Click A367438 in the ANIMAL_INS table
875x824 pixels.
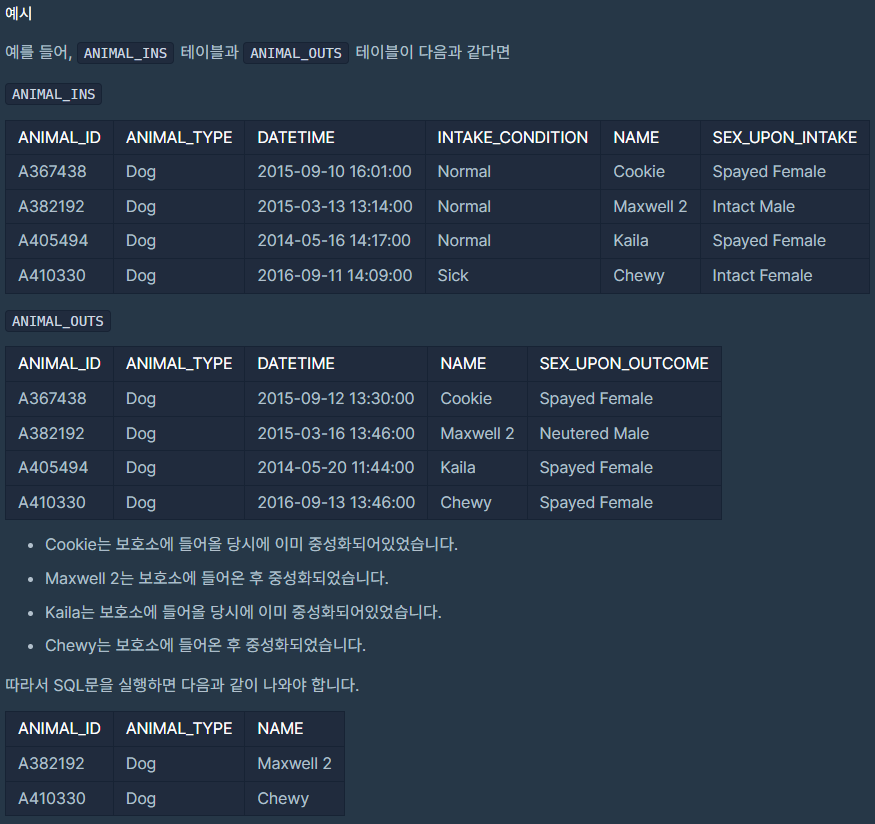tap(52, 172)
